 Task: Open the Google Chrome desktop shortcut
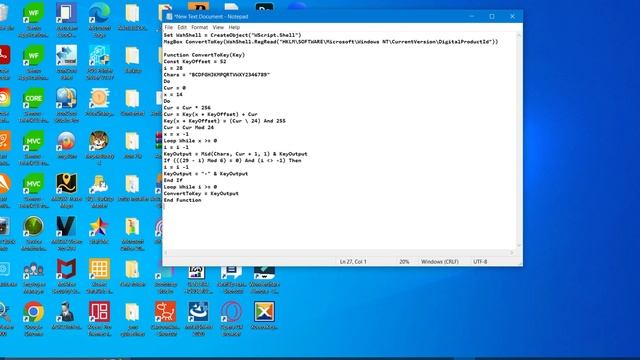coord(33,312)
